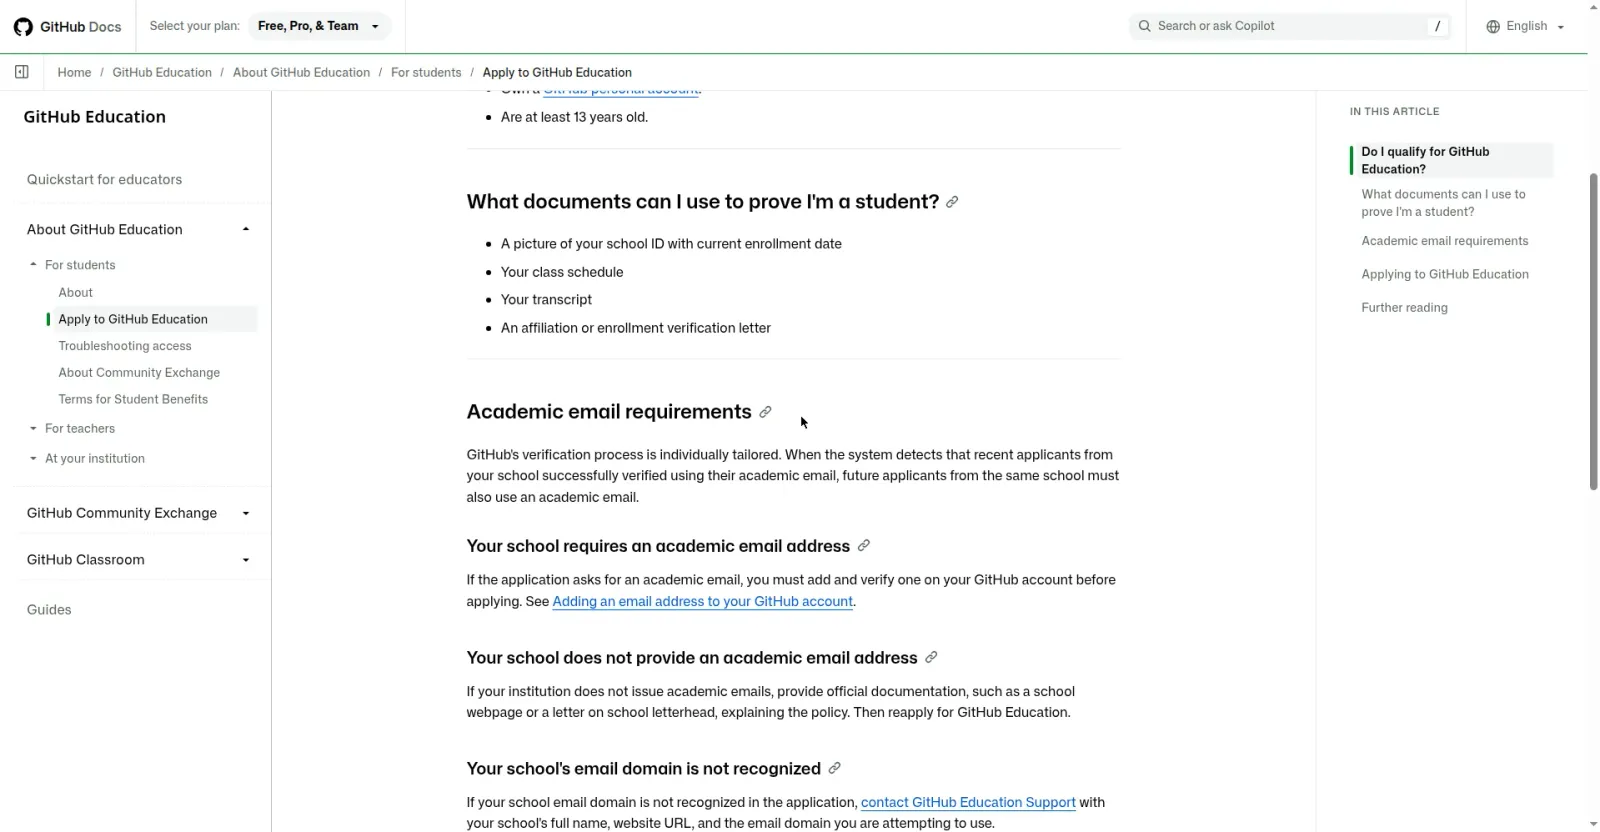Click link icon beside 'Your school requires' heading

coord(864,546)
